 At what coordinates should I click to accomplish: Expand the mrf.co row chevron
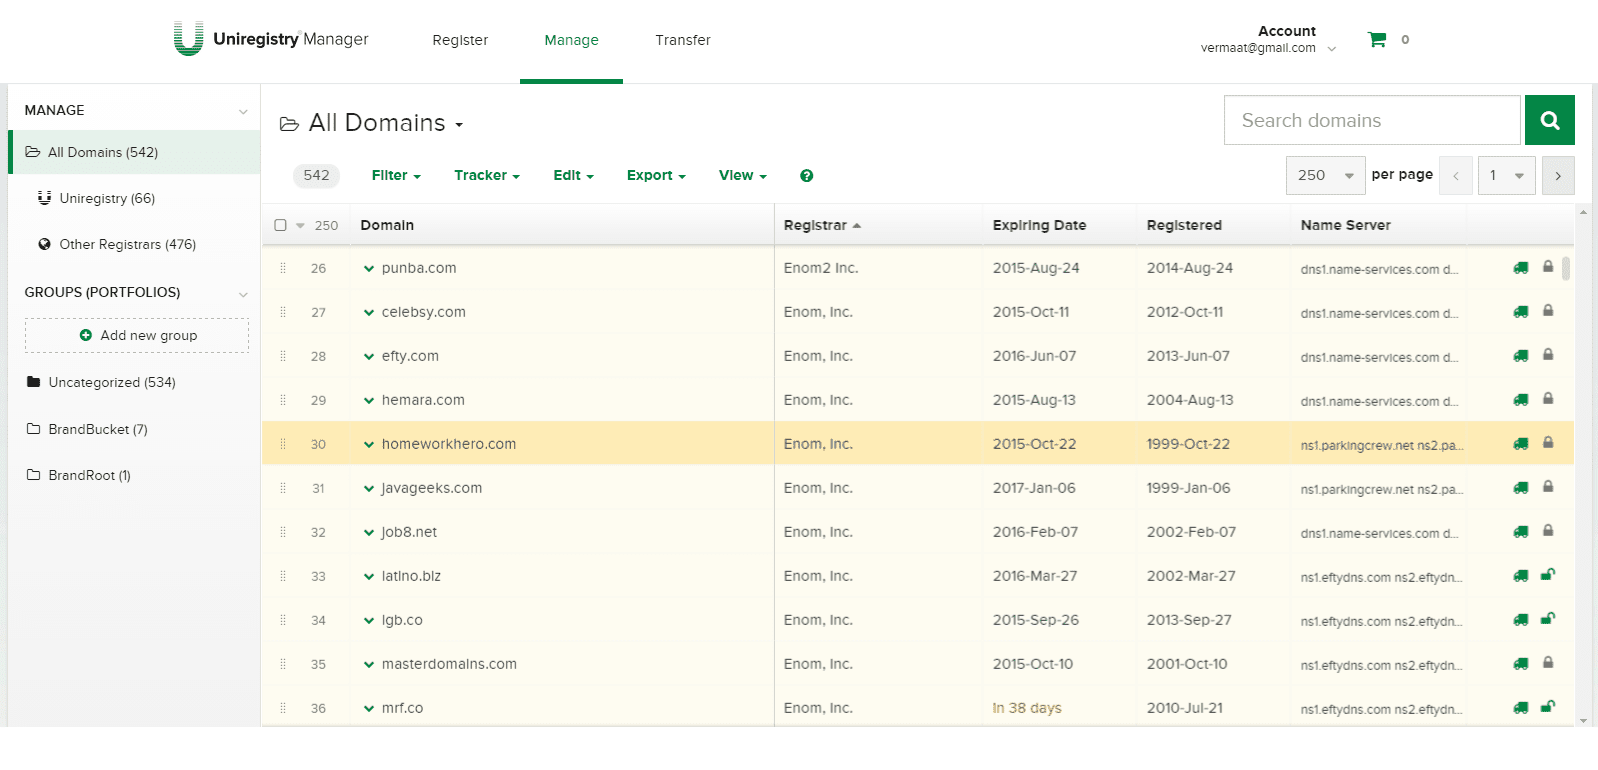point(369,709)
